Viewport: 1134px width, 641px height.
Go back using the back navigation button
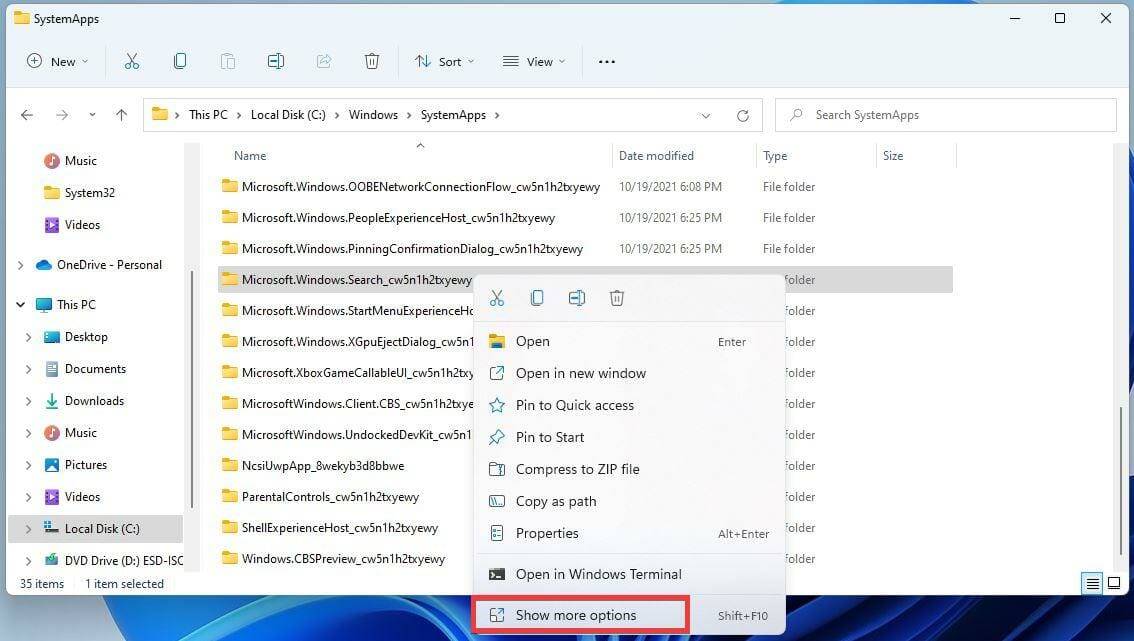click(27, 114)
